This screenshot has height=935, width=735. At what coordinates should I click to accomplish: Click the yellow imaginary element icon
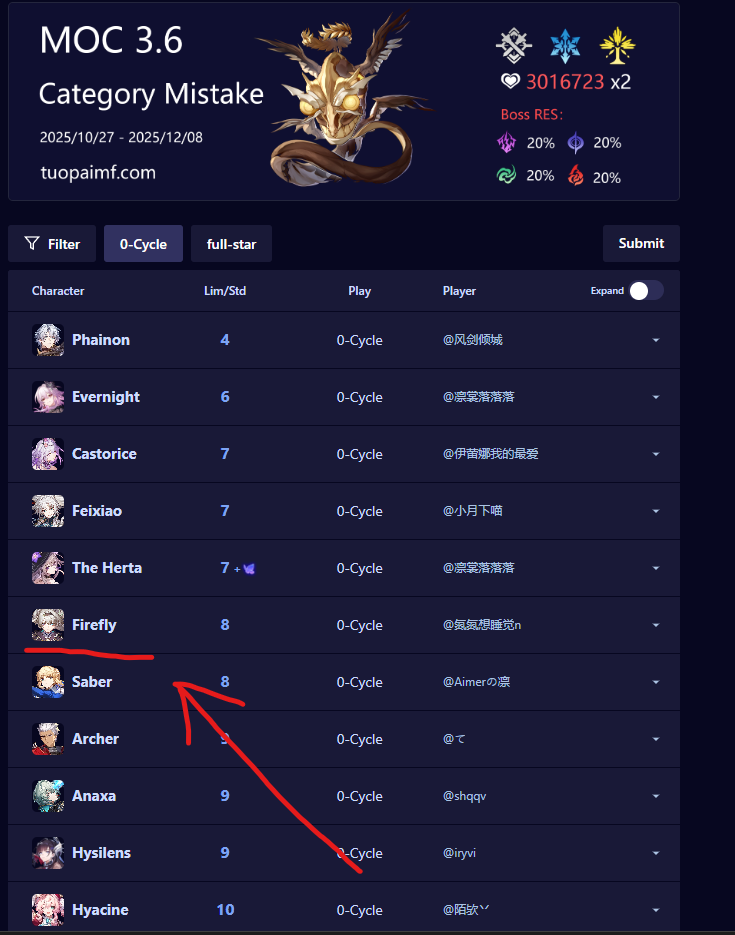click(618, 46)
